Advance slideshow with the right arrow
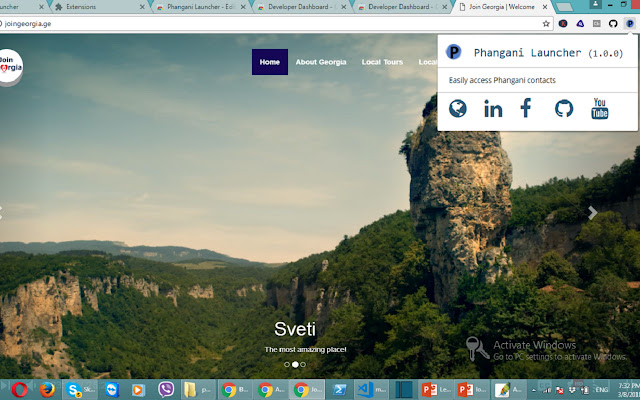 point(593,212)
